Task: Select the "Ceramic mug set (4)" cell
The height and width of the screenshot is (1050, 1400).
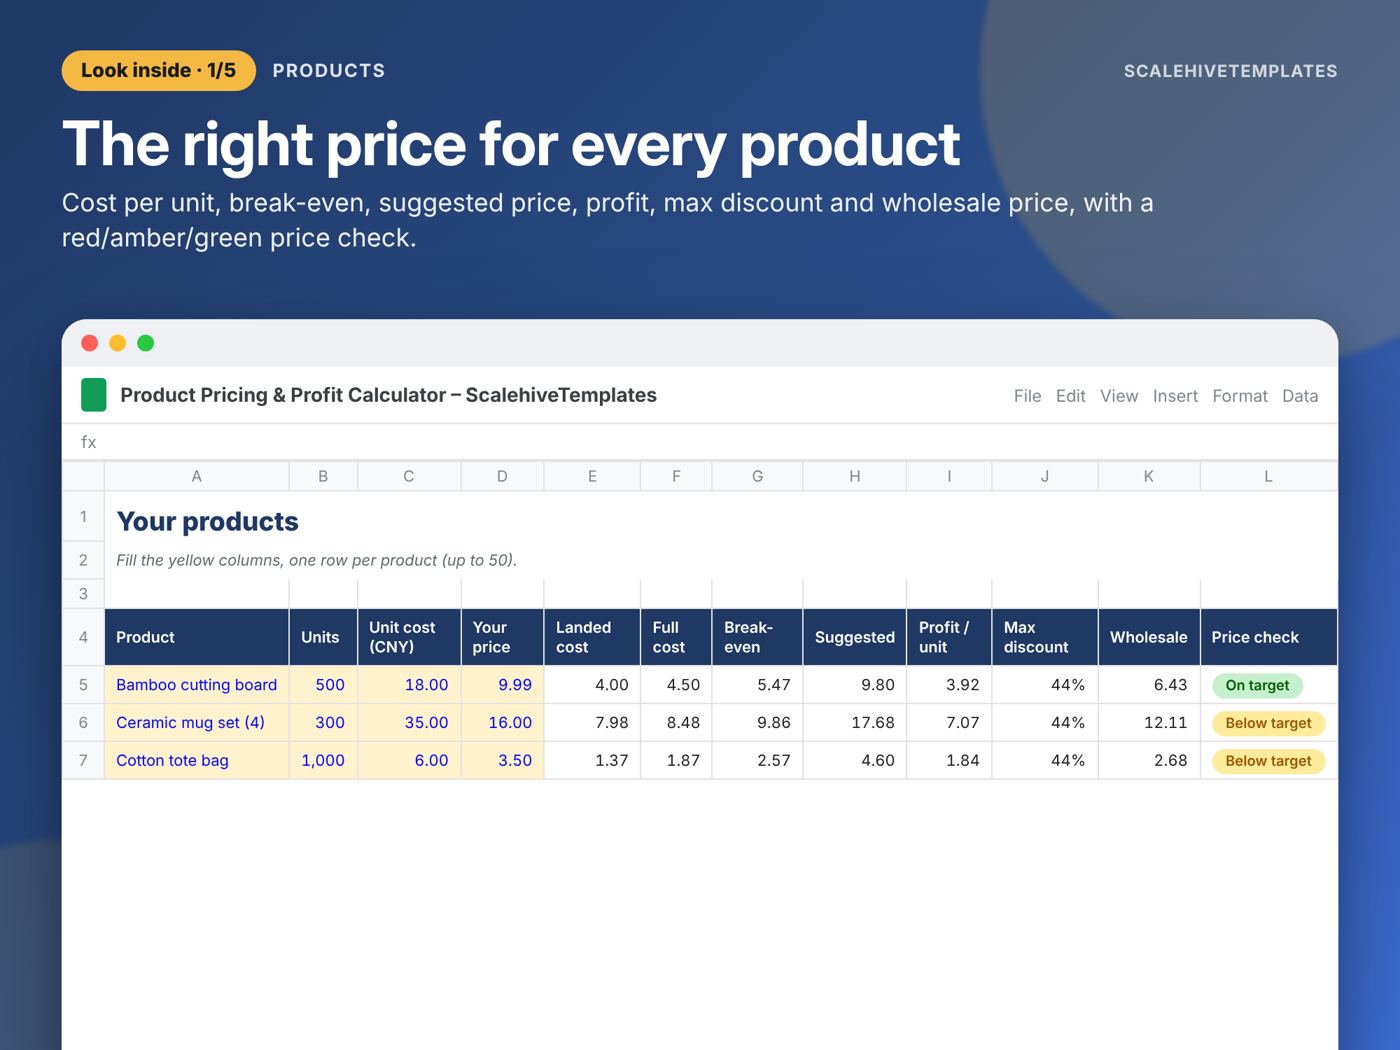Action: pyautogui.click(x=197, y=723)
